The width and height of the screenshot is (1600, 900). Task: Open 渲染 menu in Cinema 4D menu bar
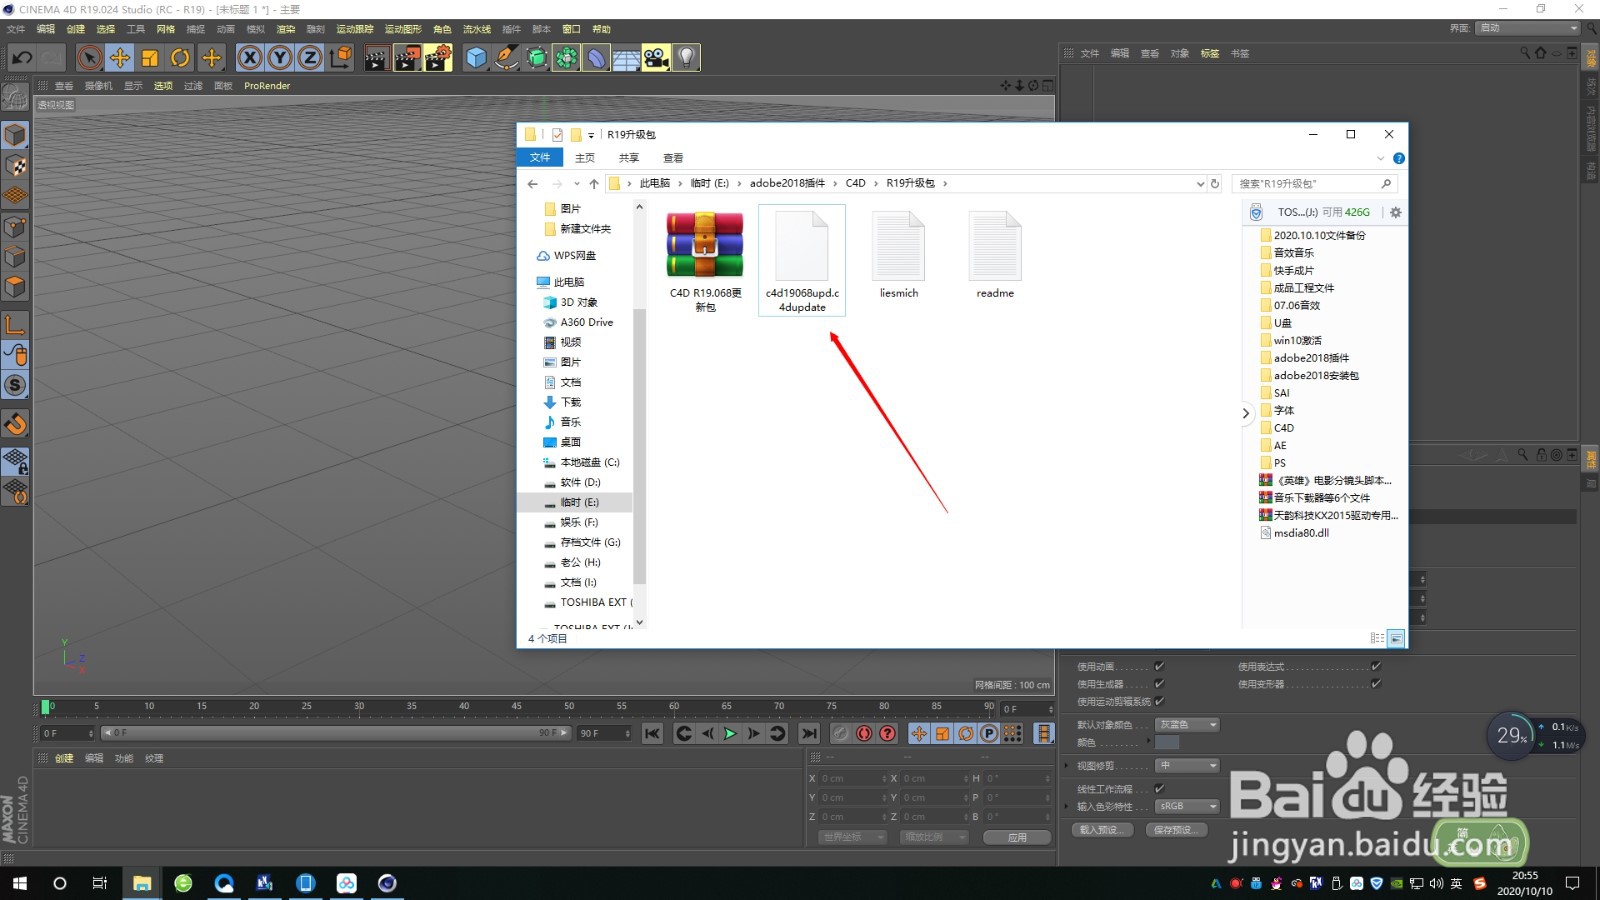(x=286, y=29)
